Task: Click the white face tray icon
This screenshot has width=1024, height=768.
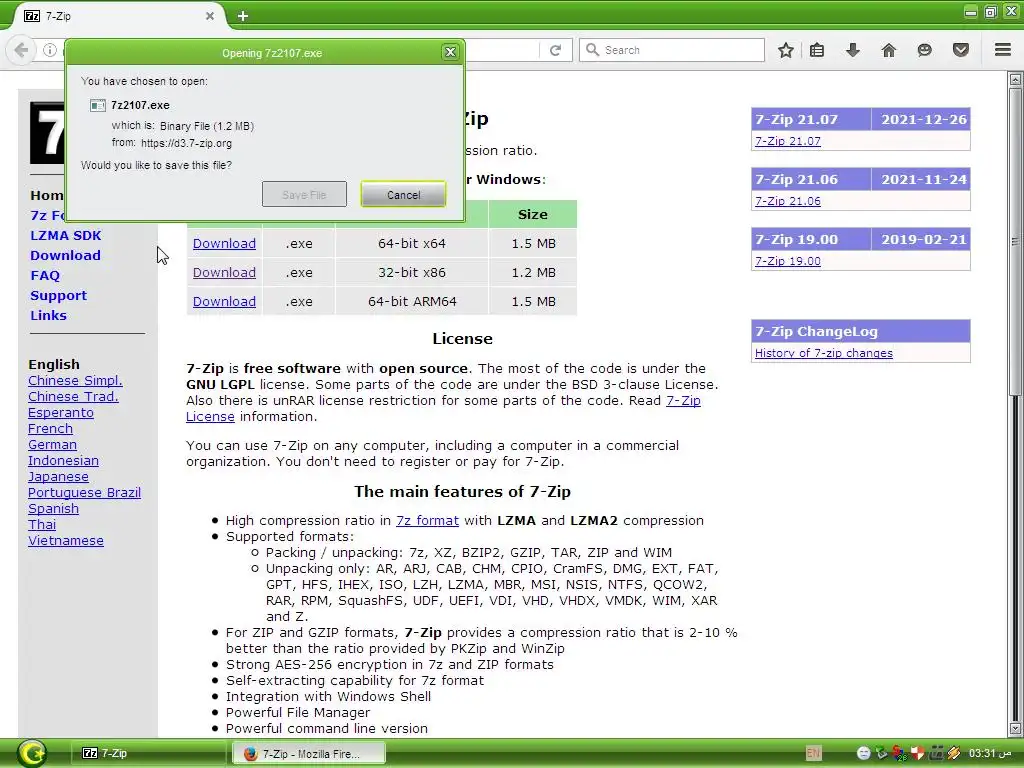Action: pyautogui.click(x=863, y=754)
